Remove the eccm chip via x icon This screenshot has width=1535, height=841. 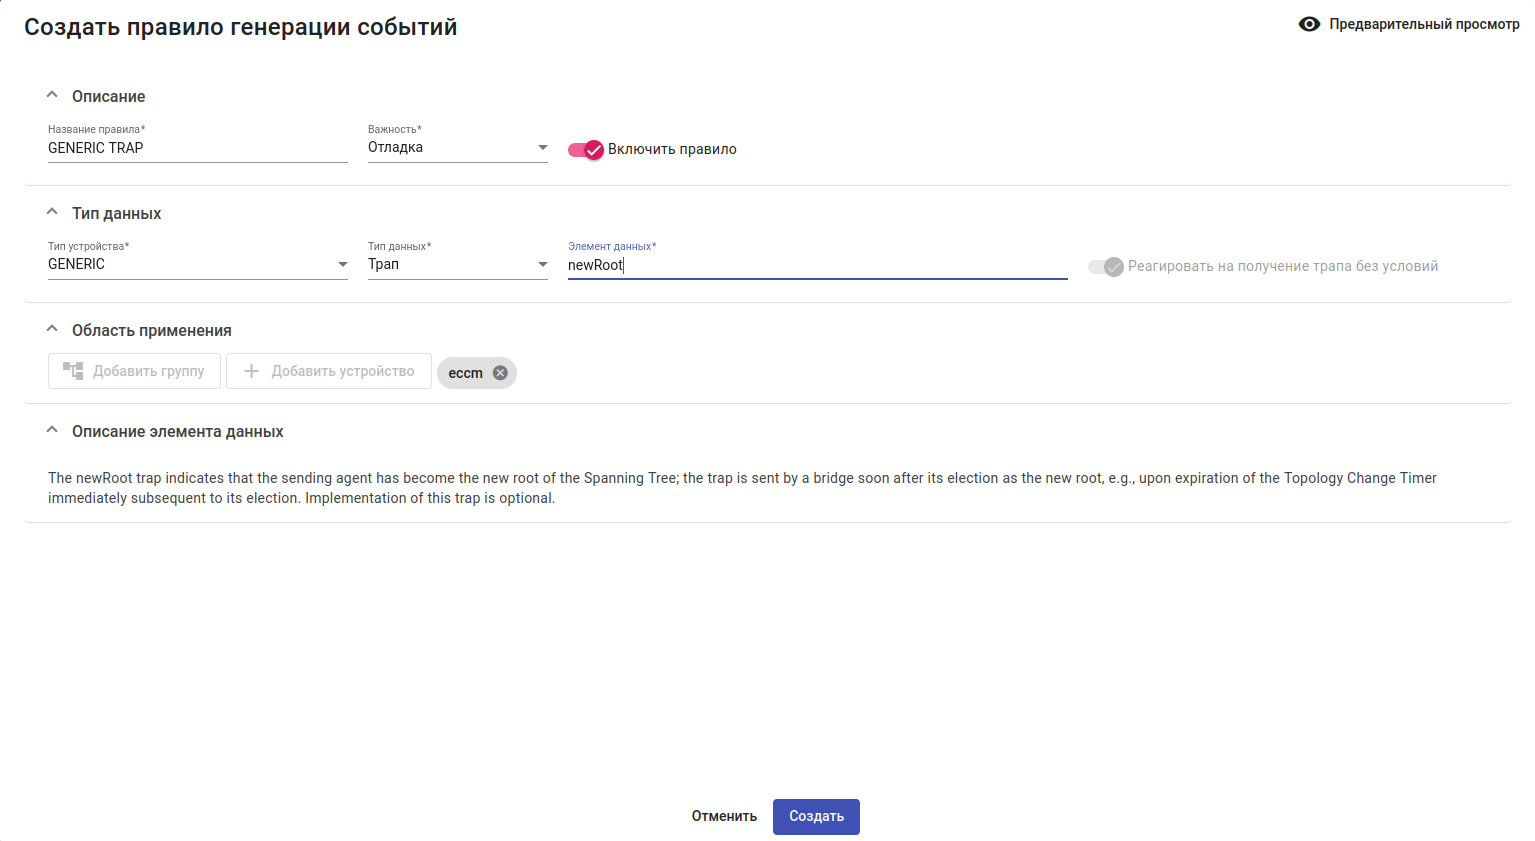[500, 373]
